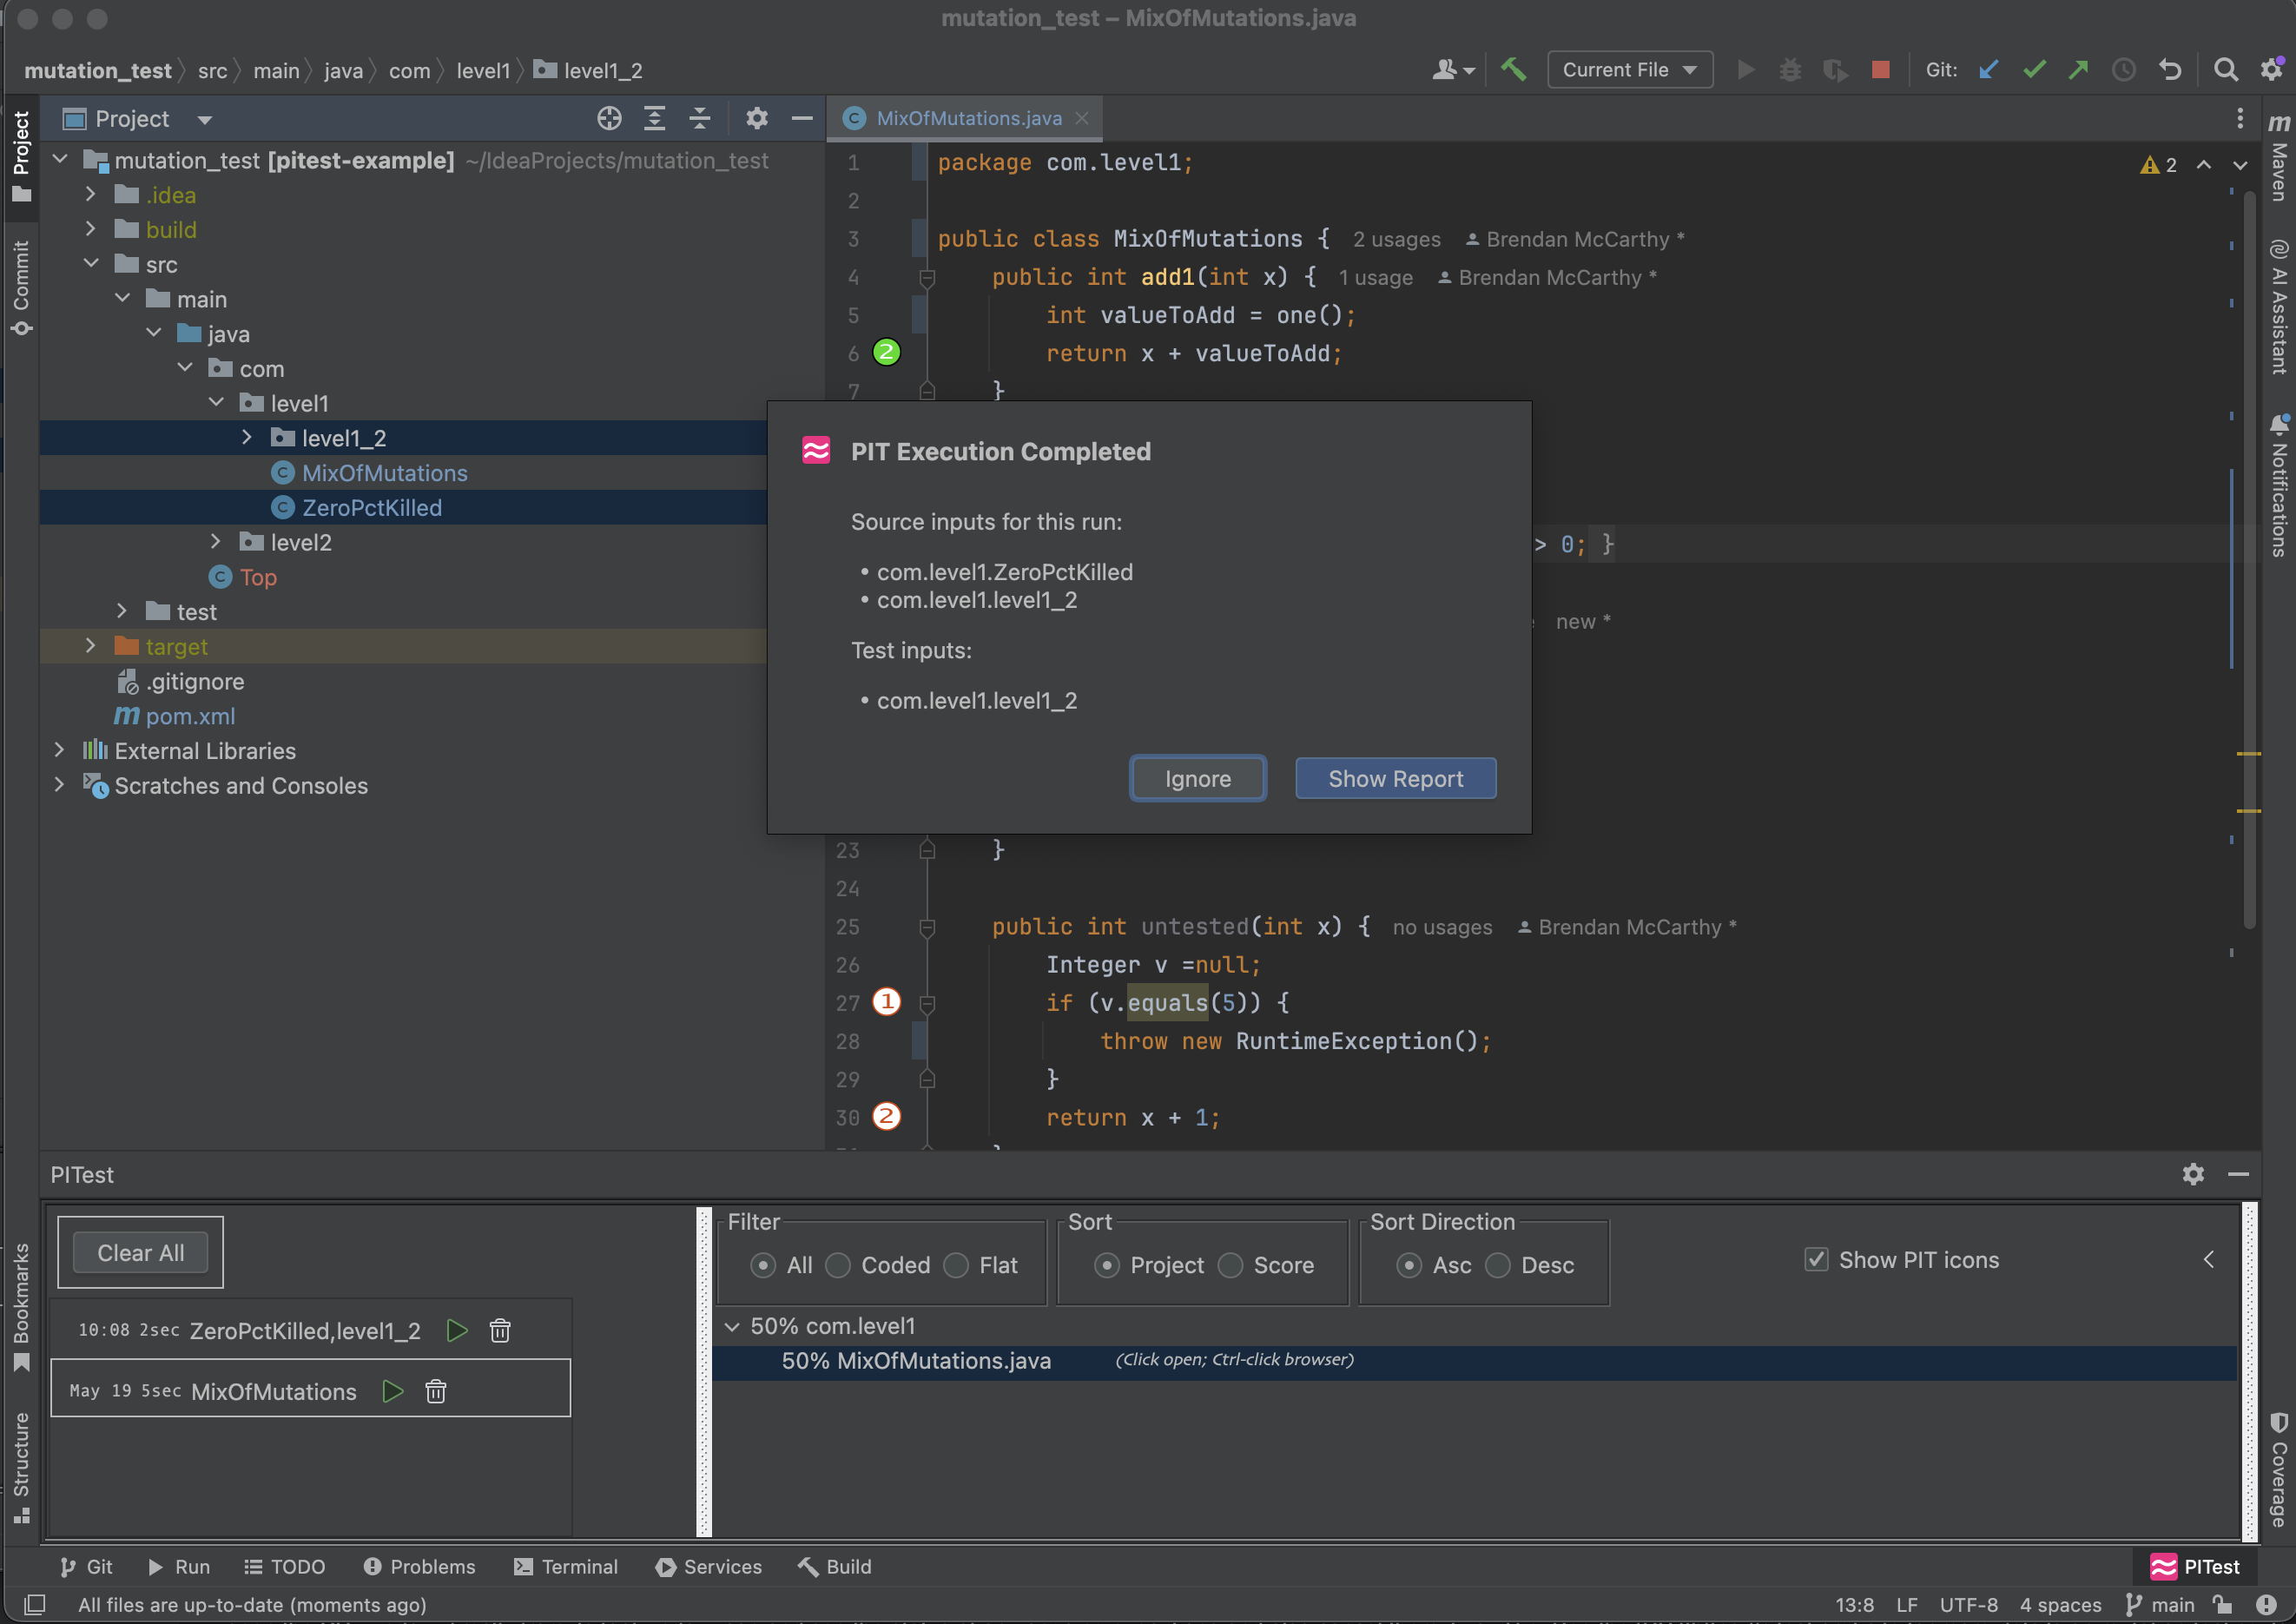The height and width of the screenshot is (1624, 2296).
Task: Click the Git push arrow icon
Action: pyautogui.click(x=2078, y=69)
